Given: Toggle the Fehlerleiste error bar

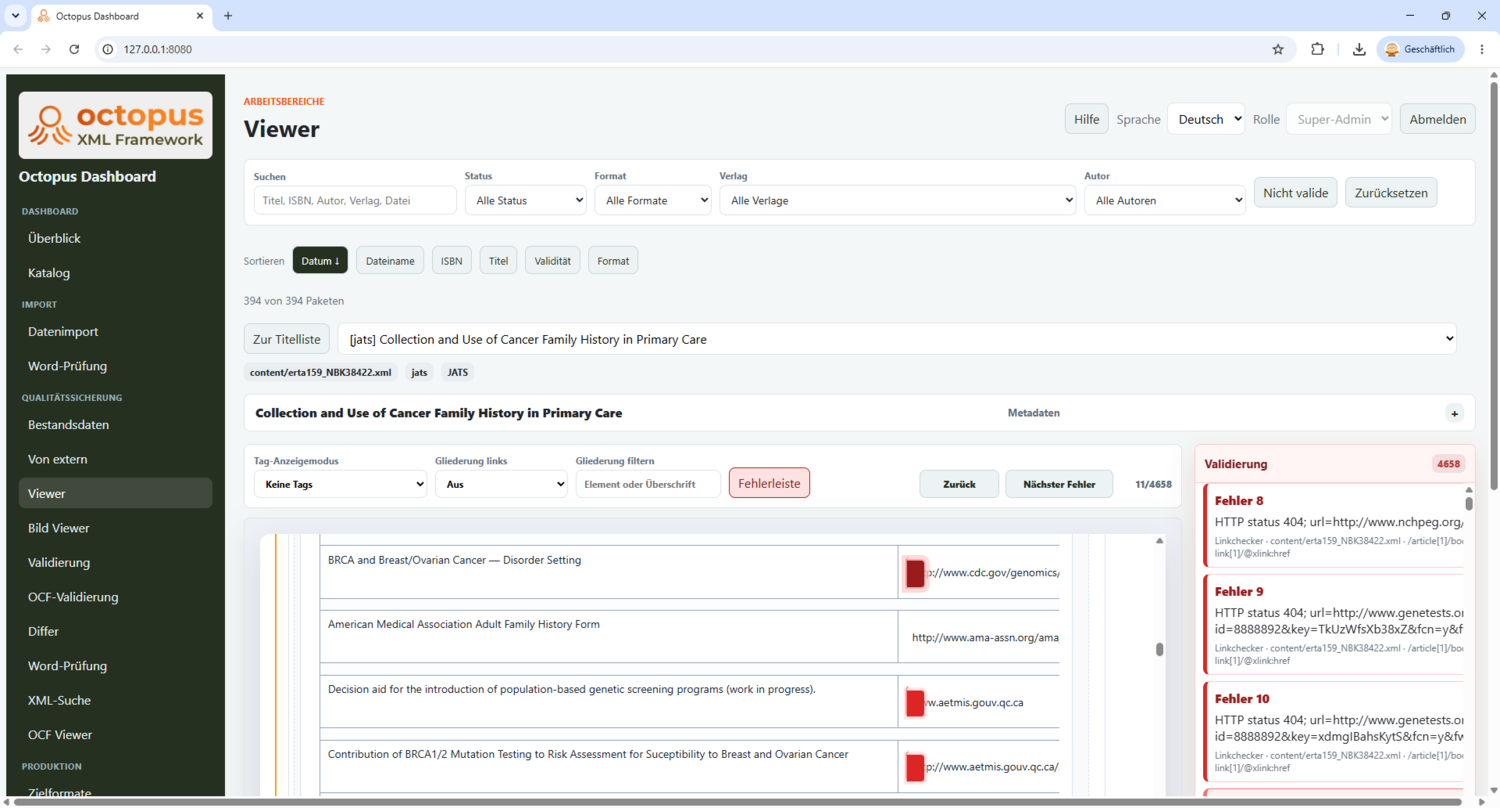Looking at the screenshot, I should click(x=769, y=483).
